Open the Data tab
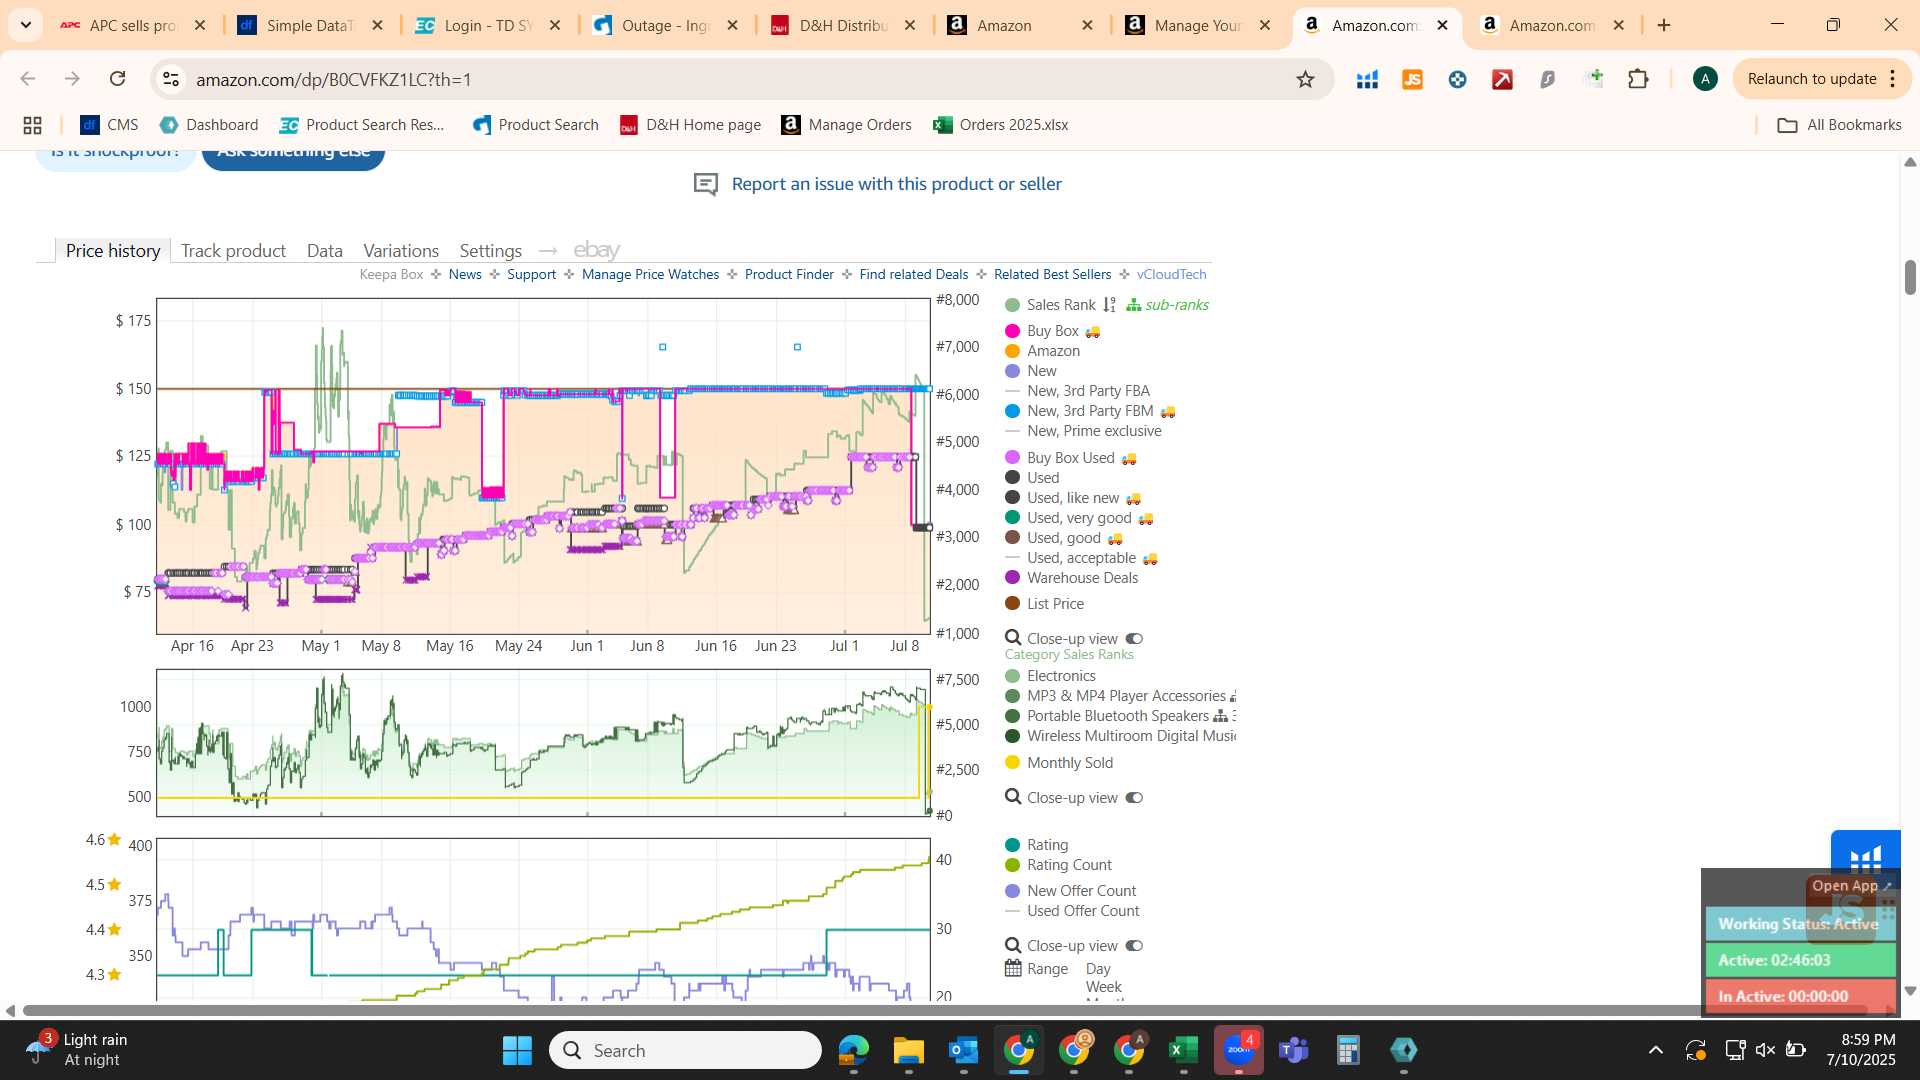1920x1080 pixels. (x=325, y=251)
